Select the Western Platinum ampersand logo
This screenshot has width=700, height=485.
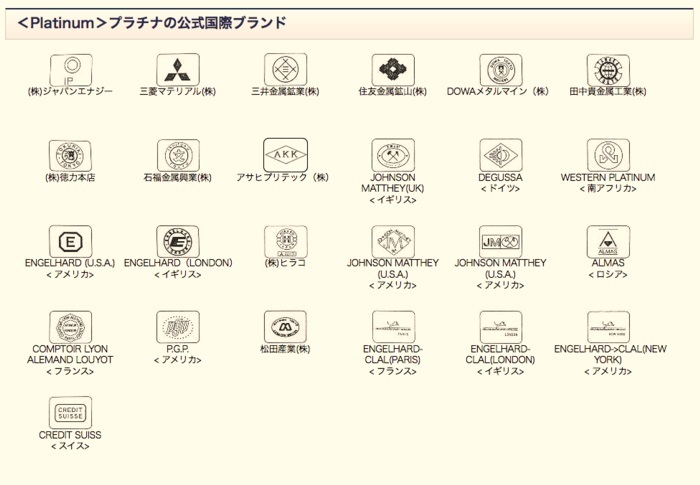(x=608, y=155)
